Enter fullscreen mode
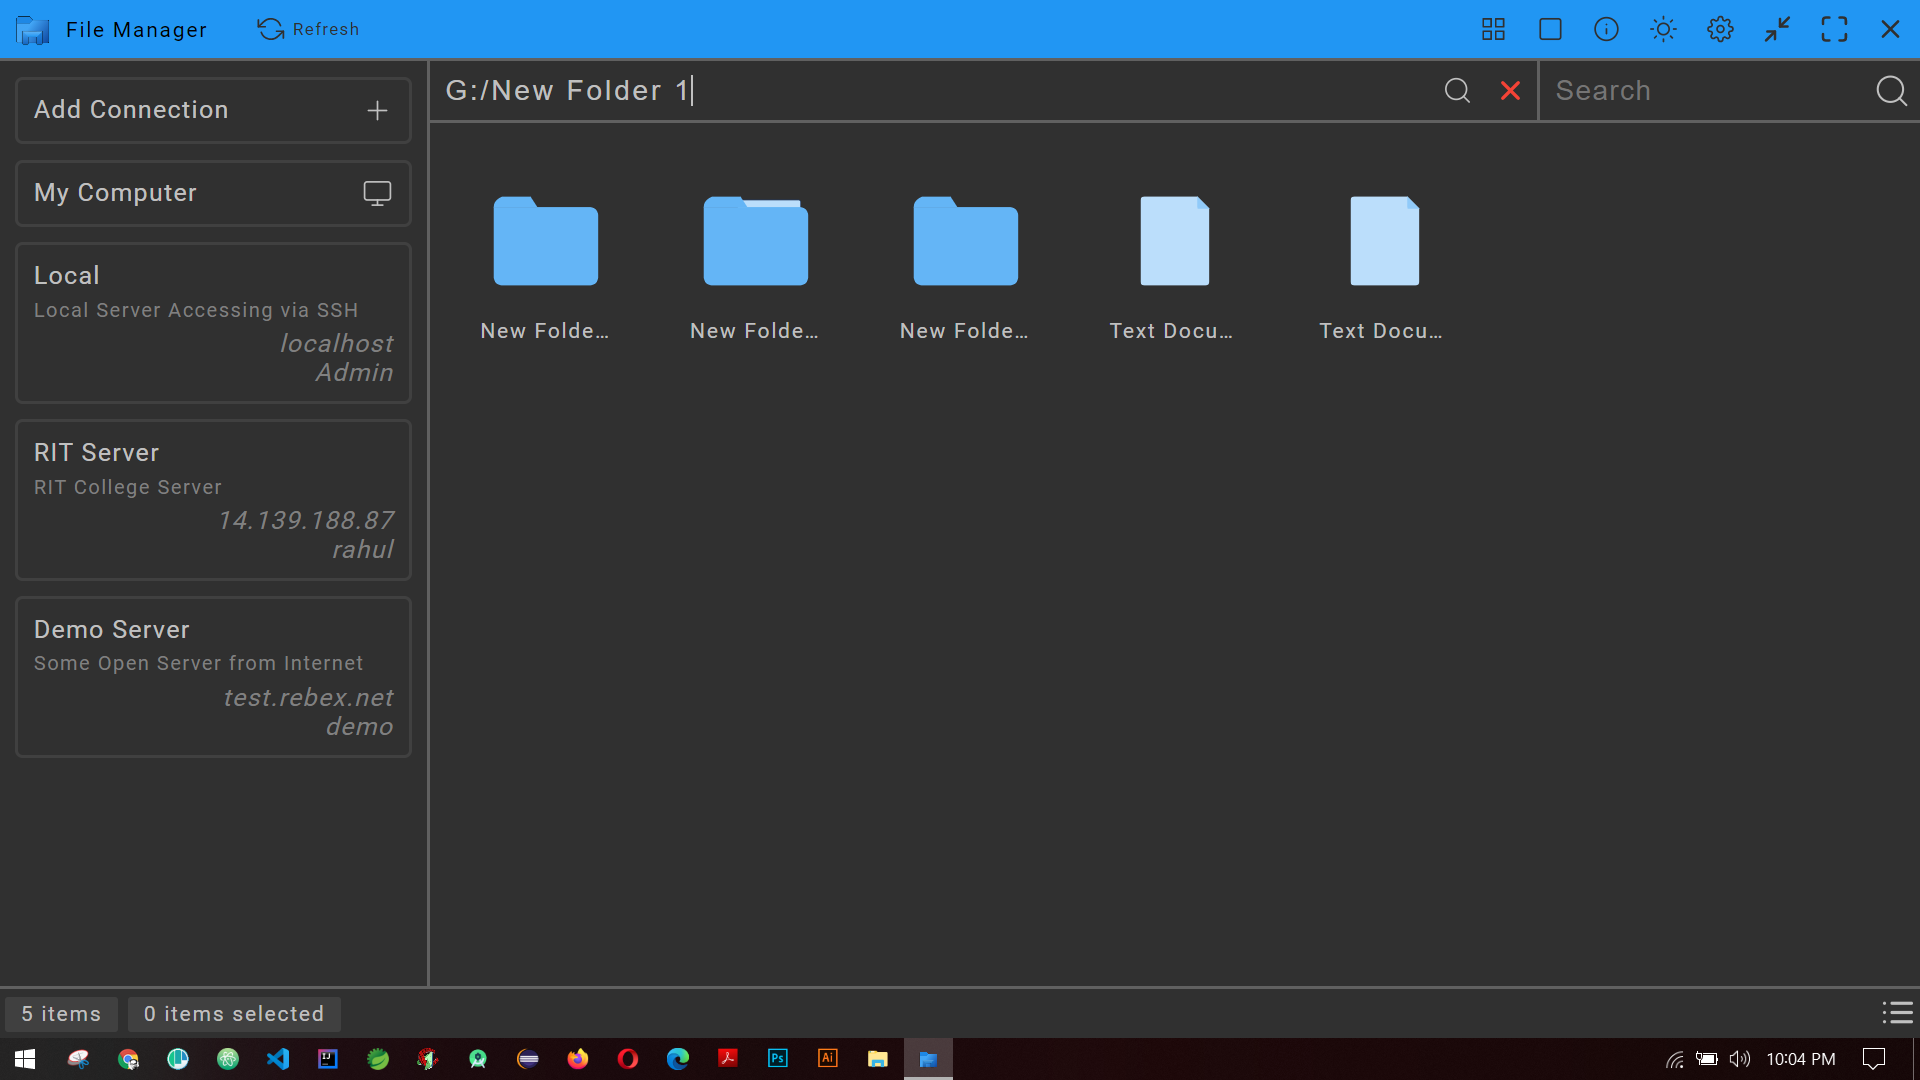 tap(1835, 29)
